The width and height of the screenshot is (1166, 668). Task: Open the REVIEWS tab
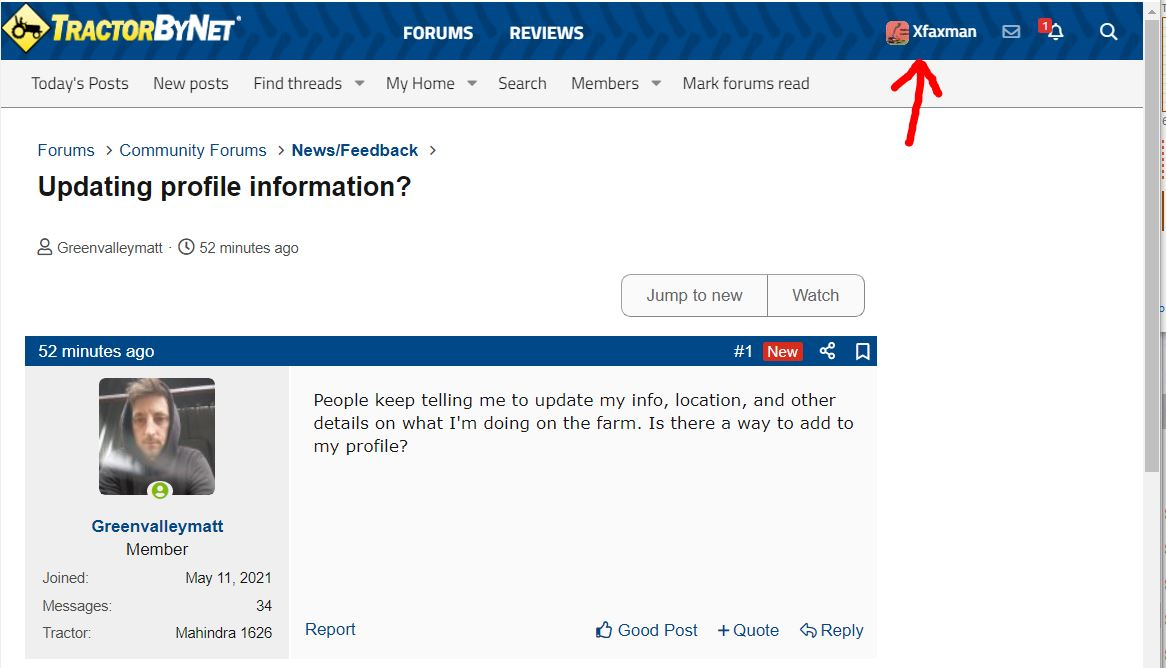(546, 33)
